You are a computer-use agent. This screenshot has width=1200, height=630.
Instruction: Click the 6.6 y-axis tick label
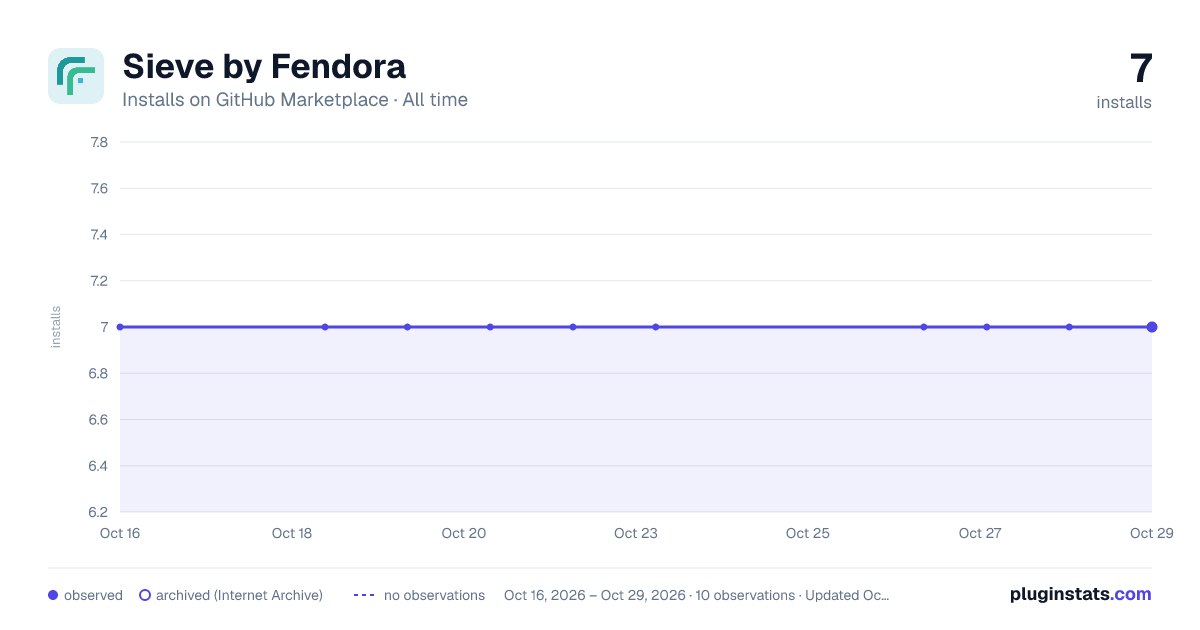click(98, 420)
